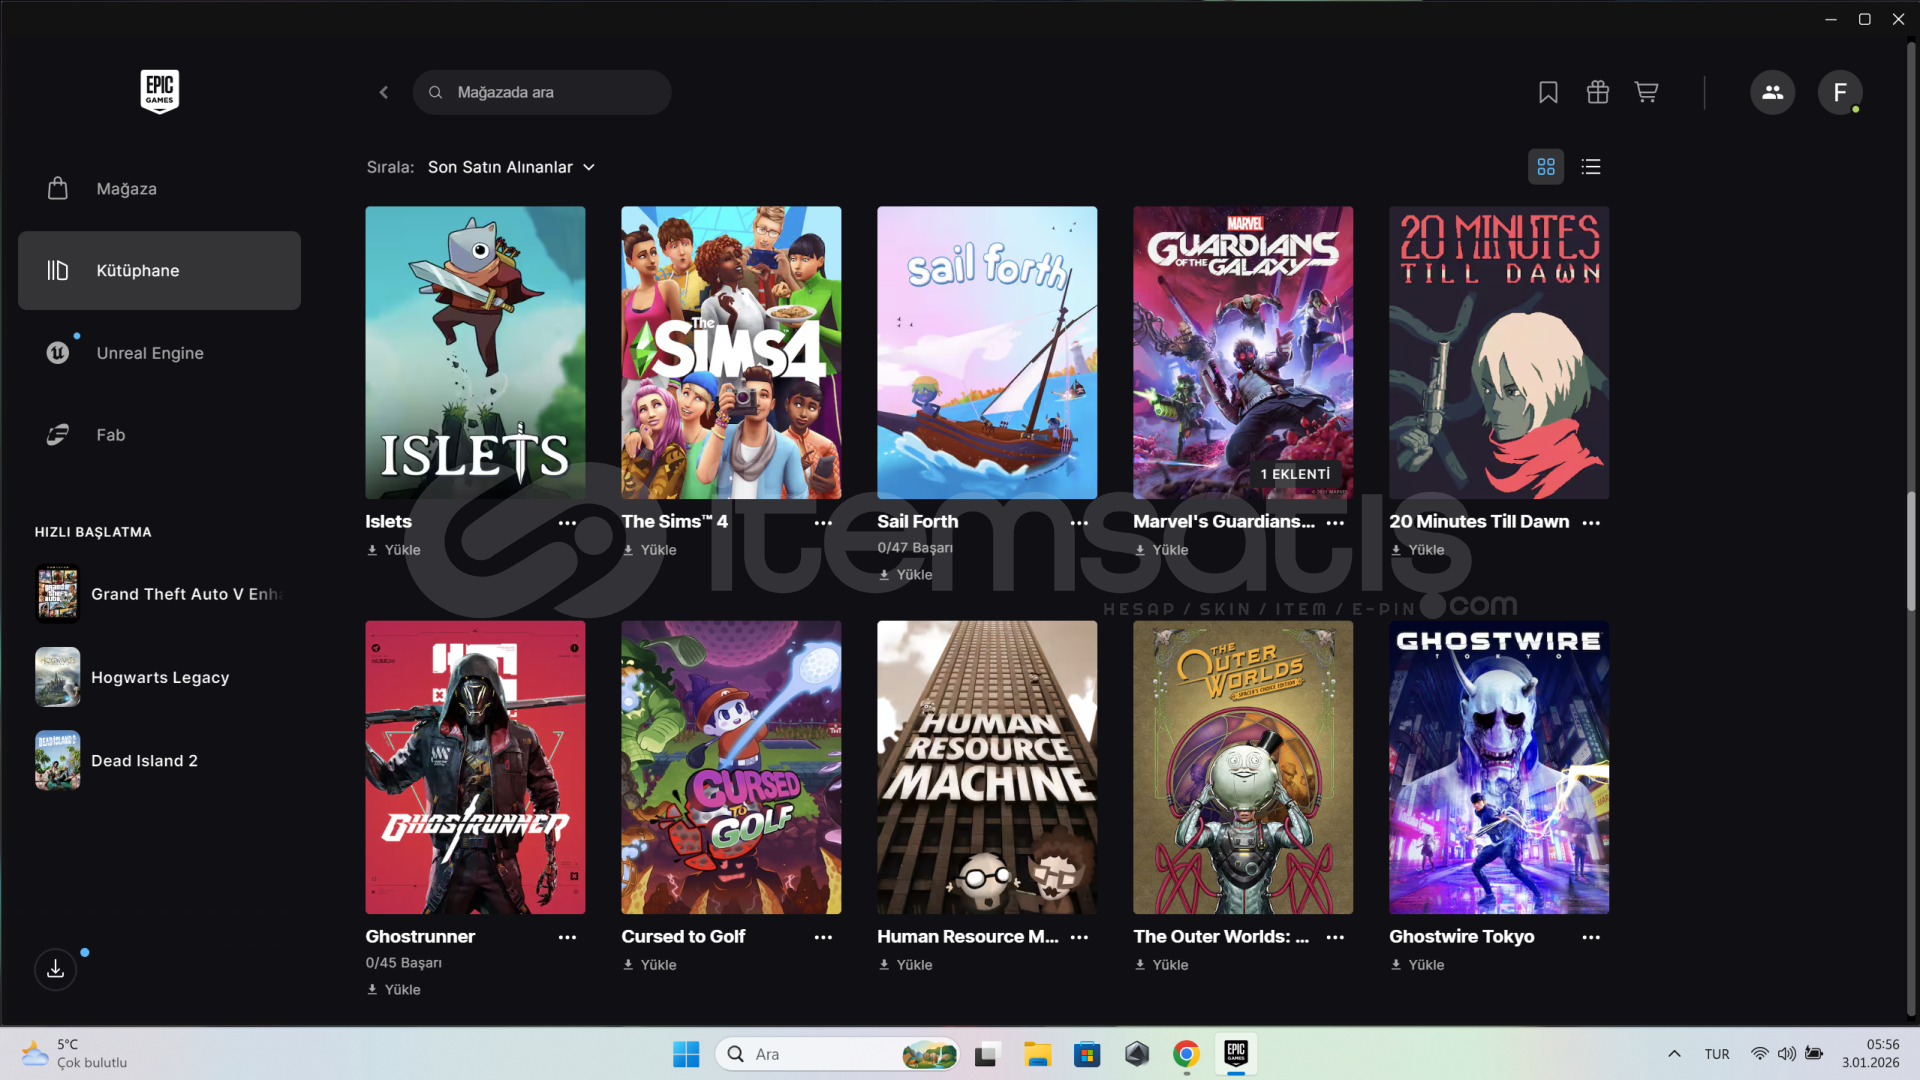Click Yükle under The Sims 4

tap(650, 550)
